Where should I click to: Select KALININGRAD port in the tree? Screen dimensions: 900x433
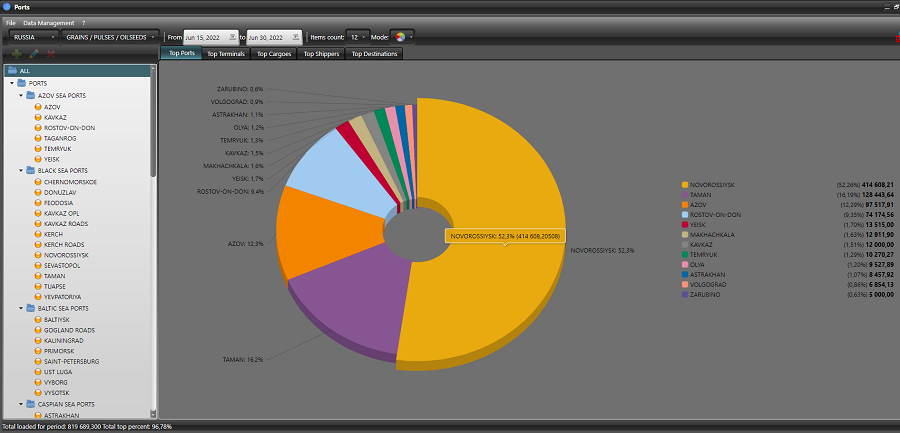[63, 341]
